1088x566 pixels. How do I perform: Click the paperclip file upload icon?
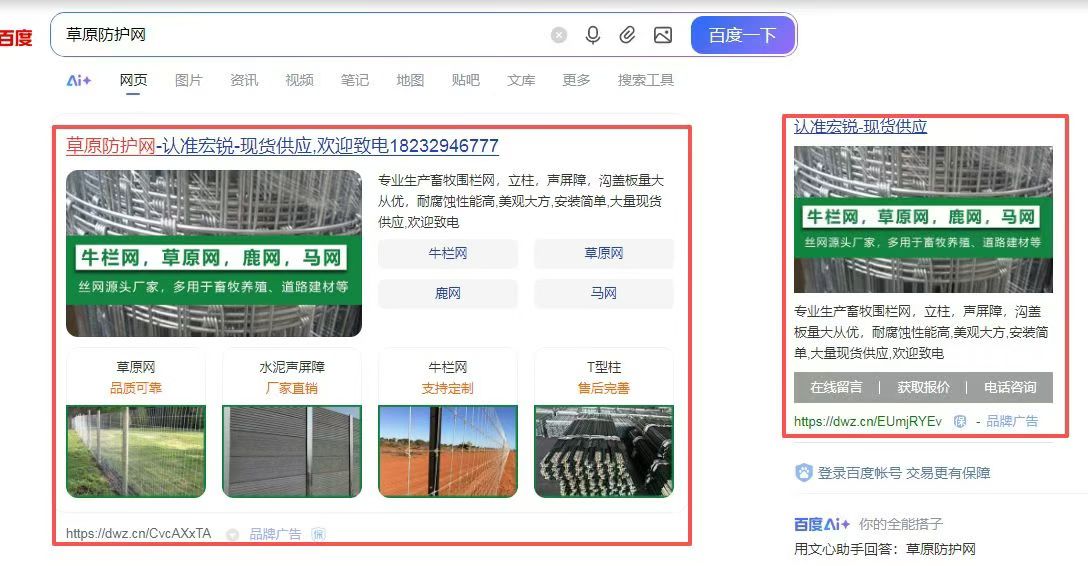click(x=627, y=35)
